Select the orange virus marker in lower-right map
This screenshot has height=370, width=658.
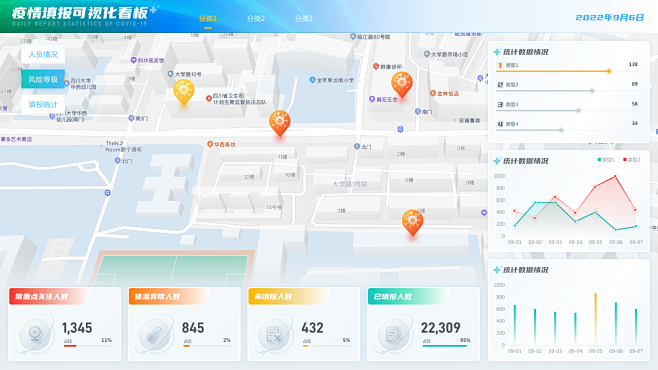pyautogui.click(x=413, y=222)
